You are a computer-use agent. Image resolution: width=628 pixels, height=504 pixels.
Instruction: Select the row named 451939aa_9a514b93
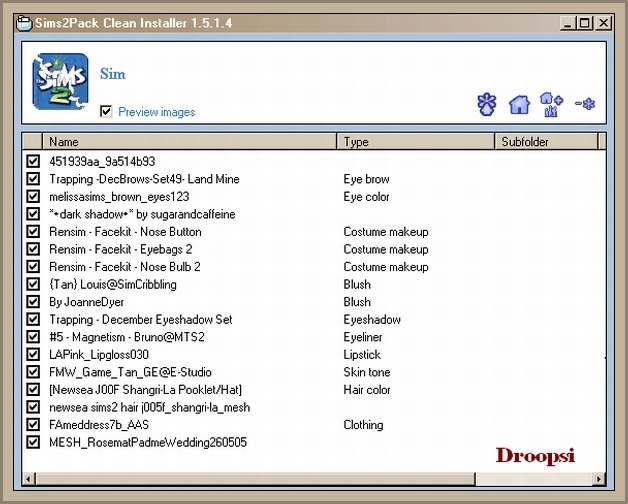pyautogui.click(x=102, y=161)
